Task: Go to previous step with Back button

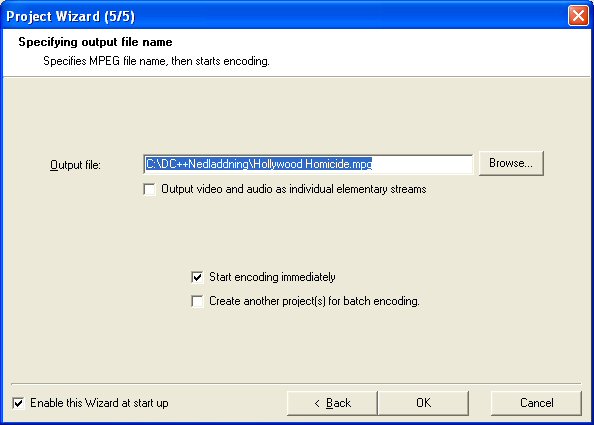Action: coord(332,403)
